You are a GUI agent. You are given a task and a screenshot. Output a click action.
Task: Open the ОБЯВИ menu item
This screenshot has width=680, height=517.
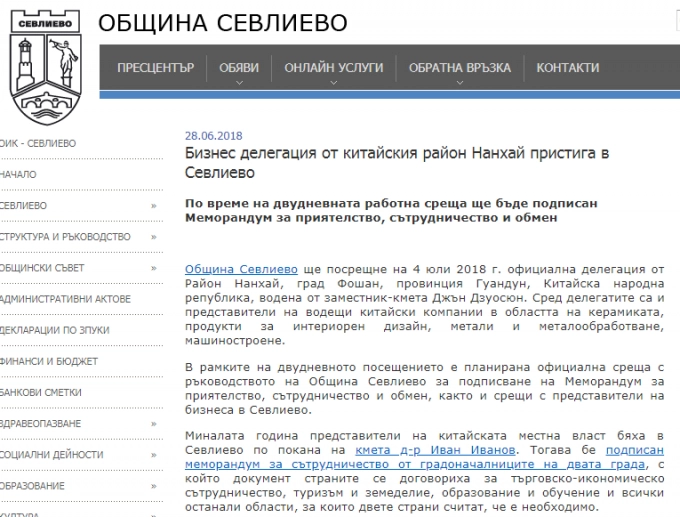[239, 68]
